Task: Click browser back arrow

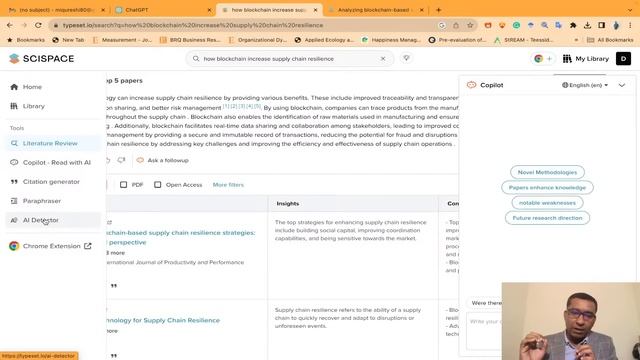Action: 10,25
